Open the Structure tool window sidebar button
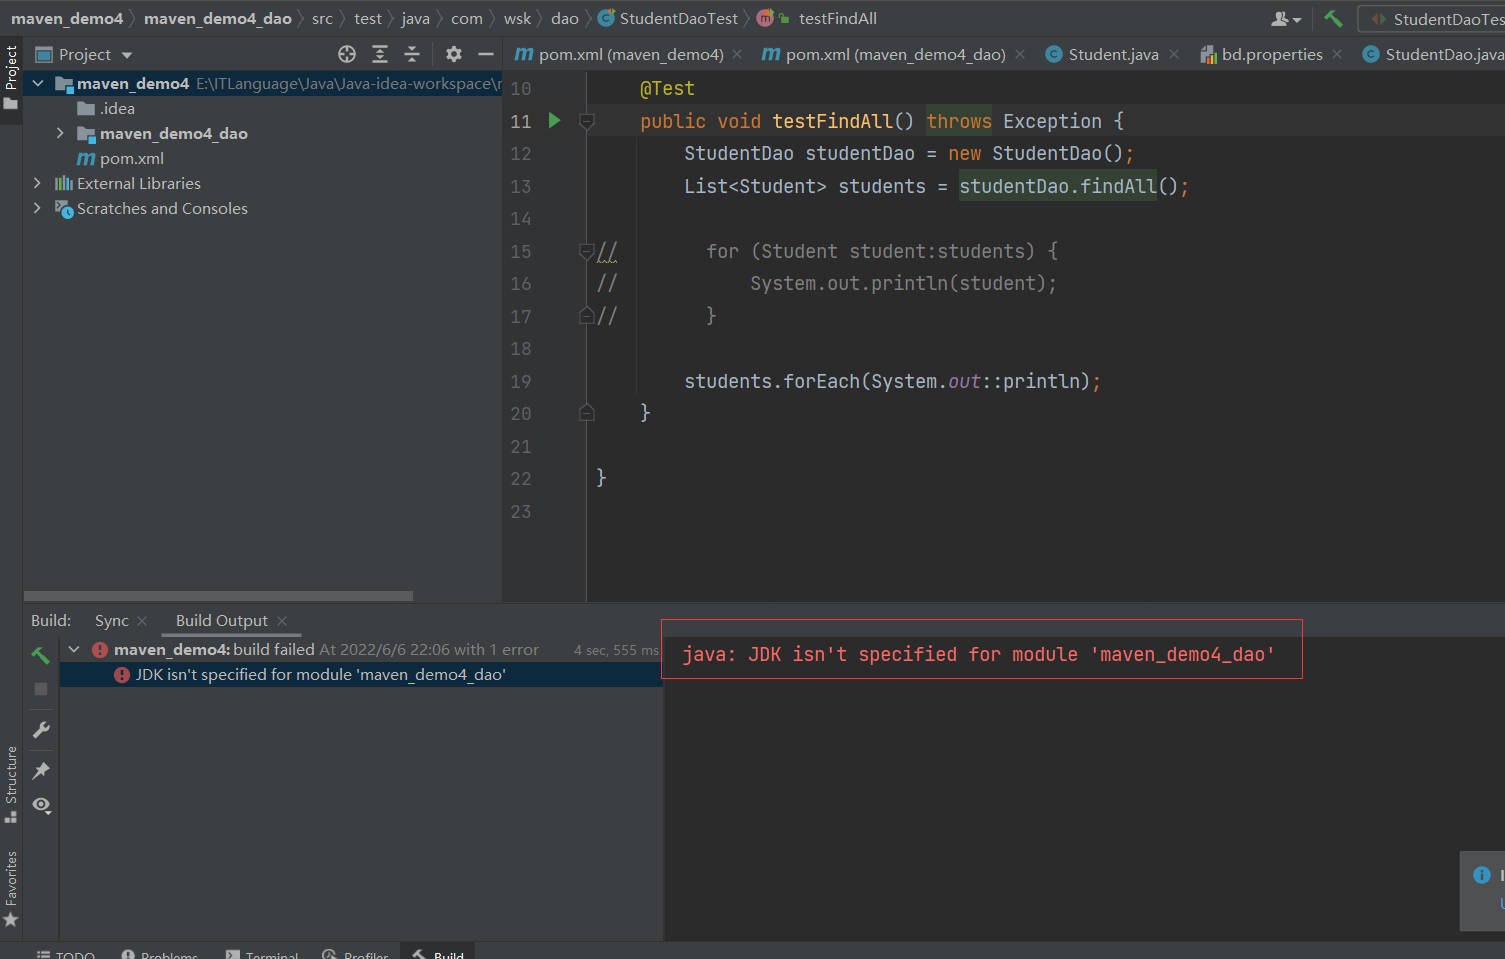Screen dimensions: 1505x959 click(x=11, y=784)
